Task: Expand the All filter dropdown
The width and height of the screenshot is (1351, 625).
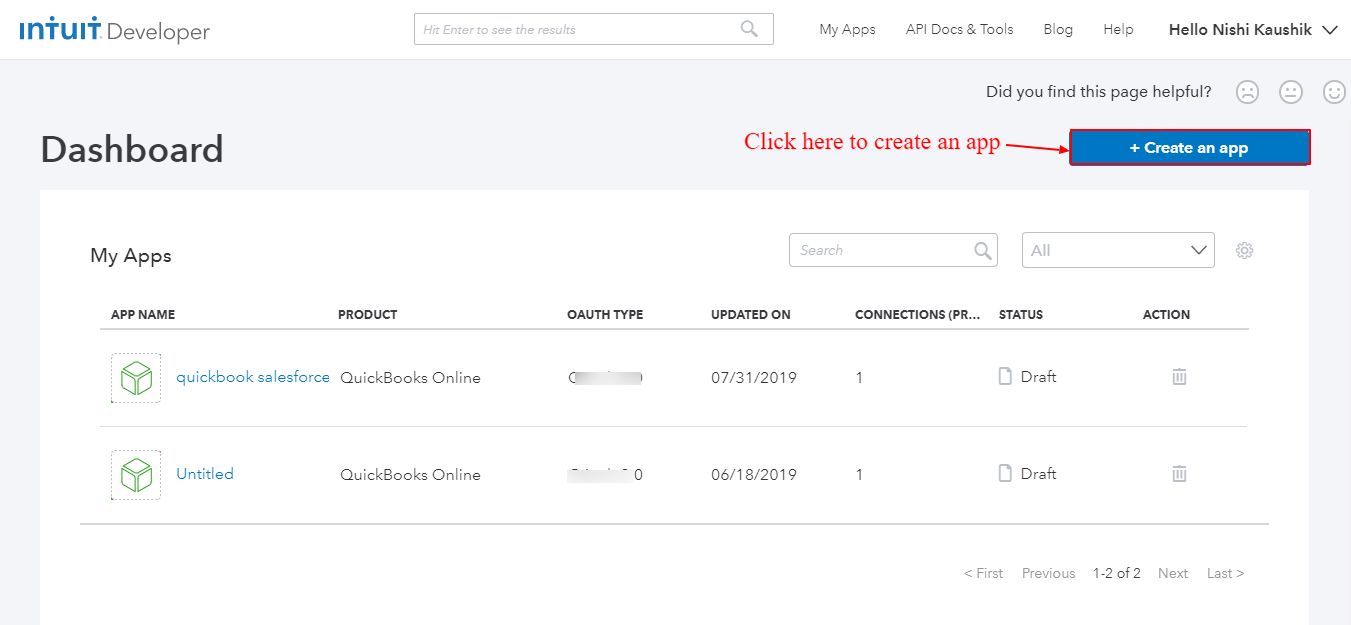Action: click(1118, 250)
